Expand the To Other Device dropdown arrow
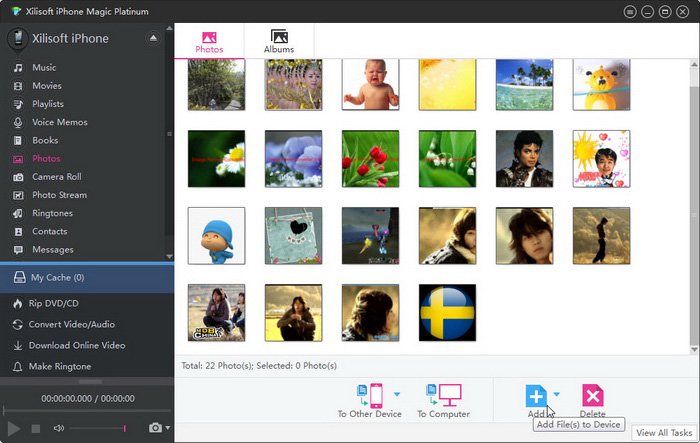This screenshot has width=700, height=443. tap(396, 394)
